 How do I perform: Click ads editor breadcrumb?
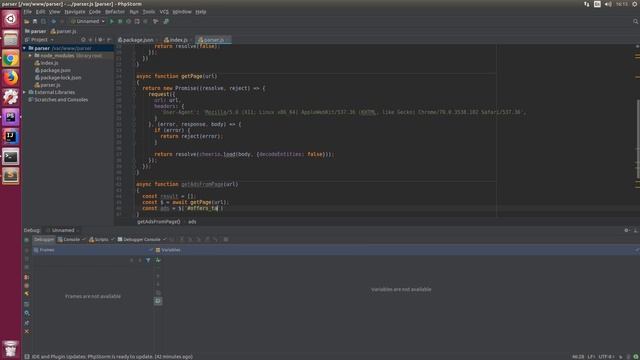tap(192, 222)
